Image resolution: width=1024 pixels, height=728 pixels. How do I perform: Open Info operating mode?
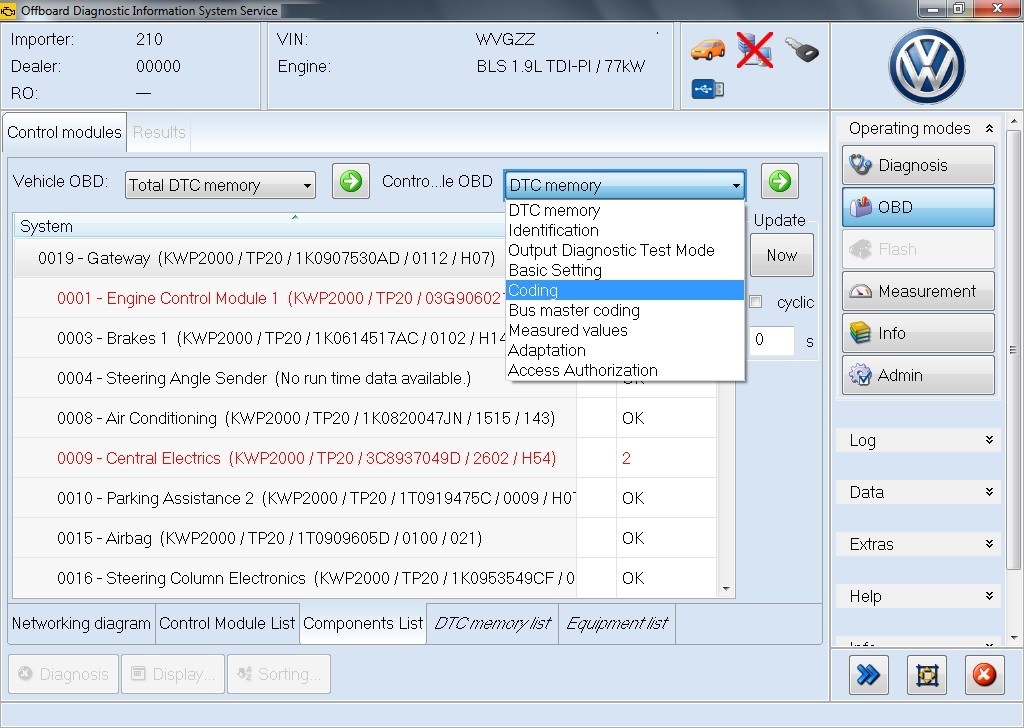click(918, 333)
